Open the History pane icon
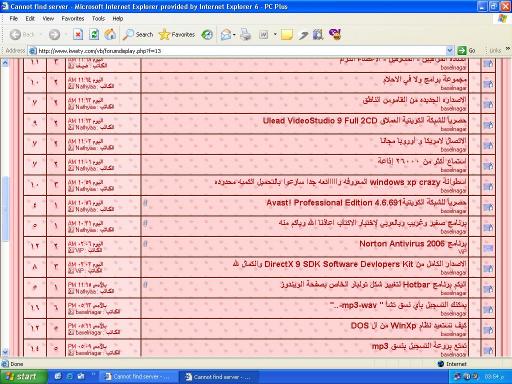Viewport: 512px width, 384px height. (207, 34)
